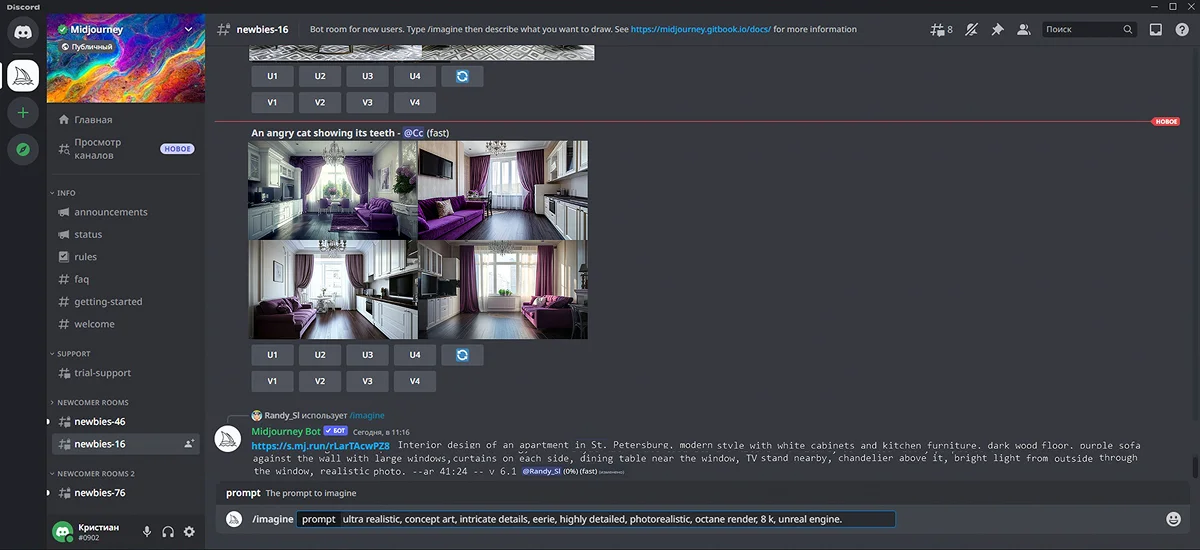
Task: Click V3 under the purple apartment images
Action: pos(368,381)
